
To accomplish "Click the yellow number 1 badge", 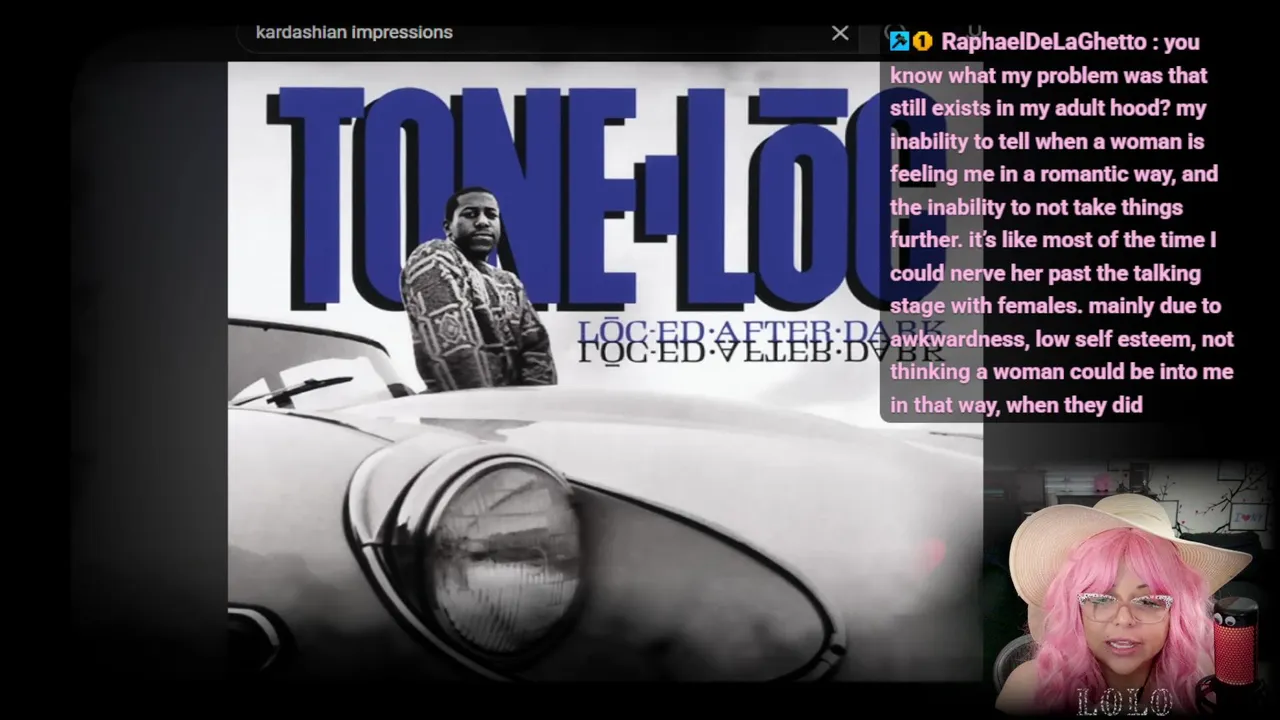I will click(x=922, y=41).
